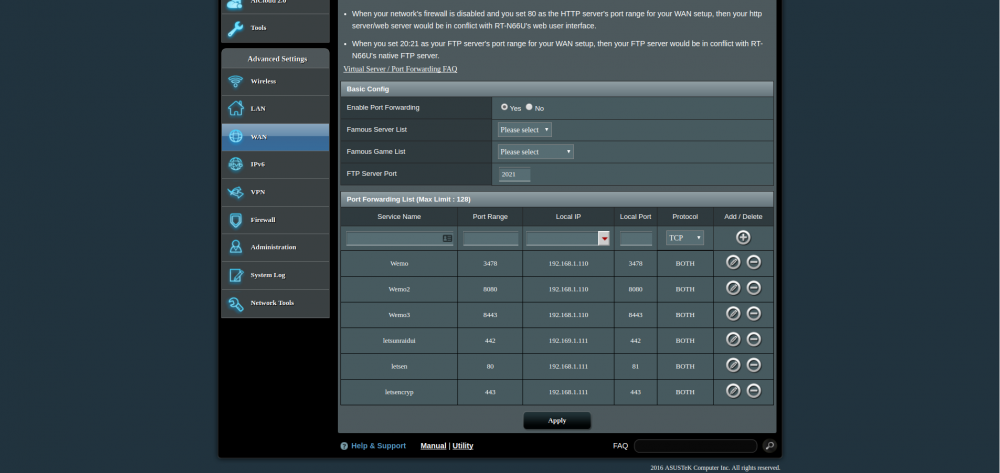Click the FTP Server Port field
The height and width of the screenshot is (473, 1000).
(514, 174)
